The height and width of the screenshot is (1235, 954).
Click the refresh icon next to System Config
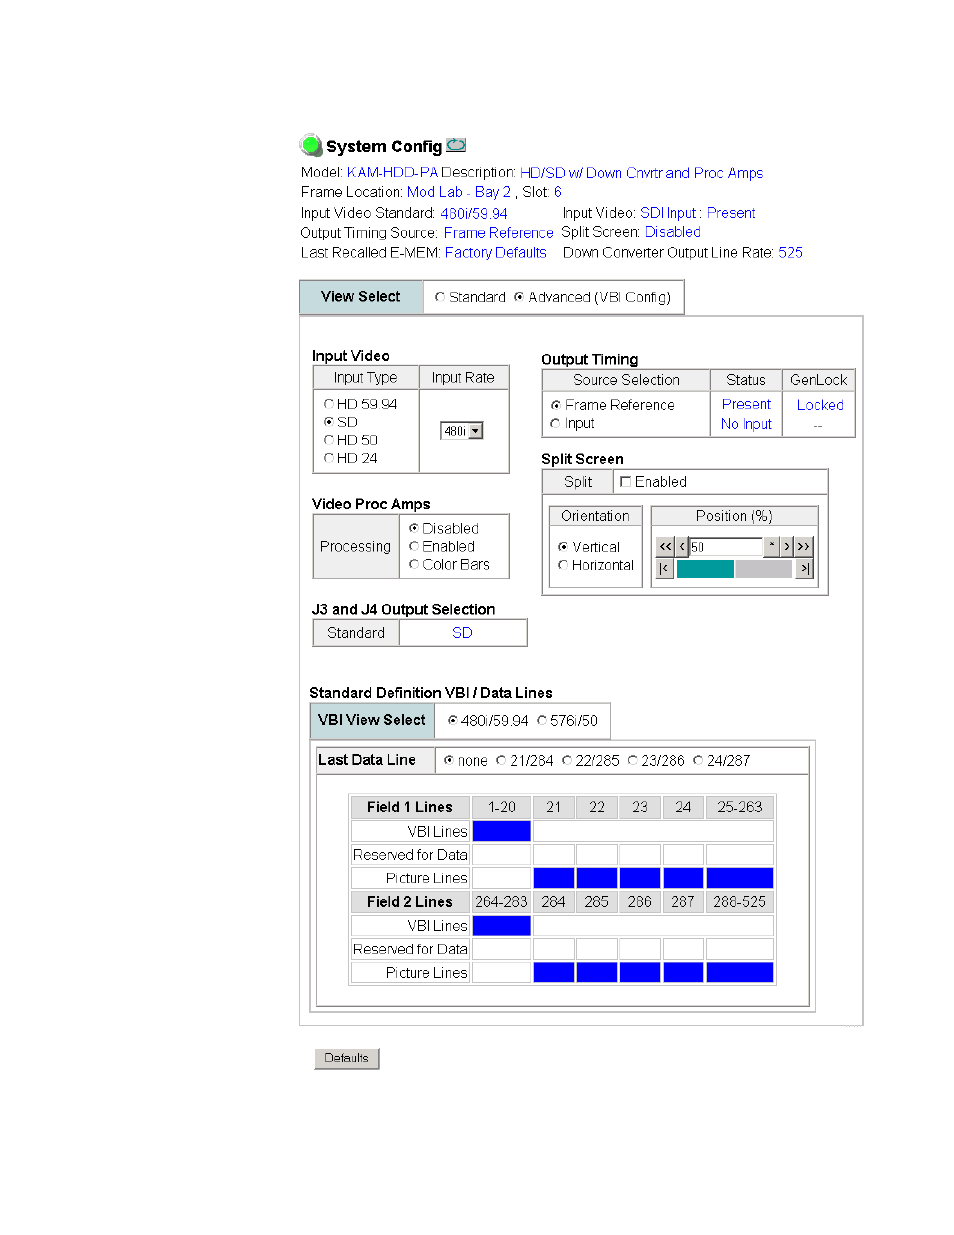pos(456,145)
